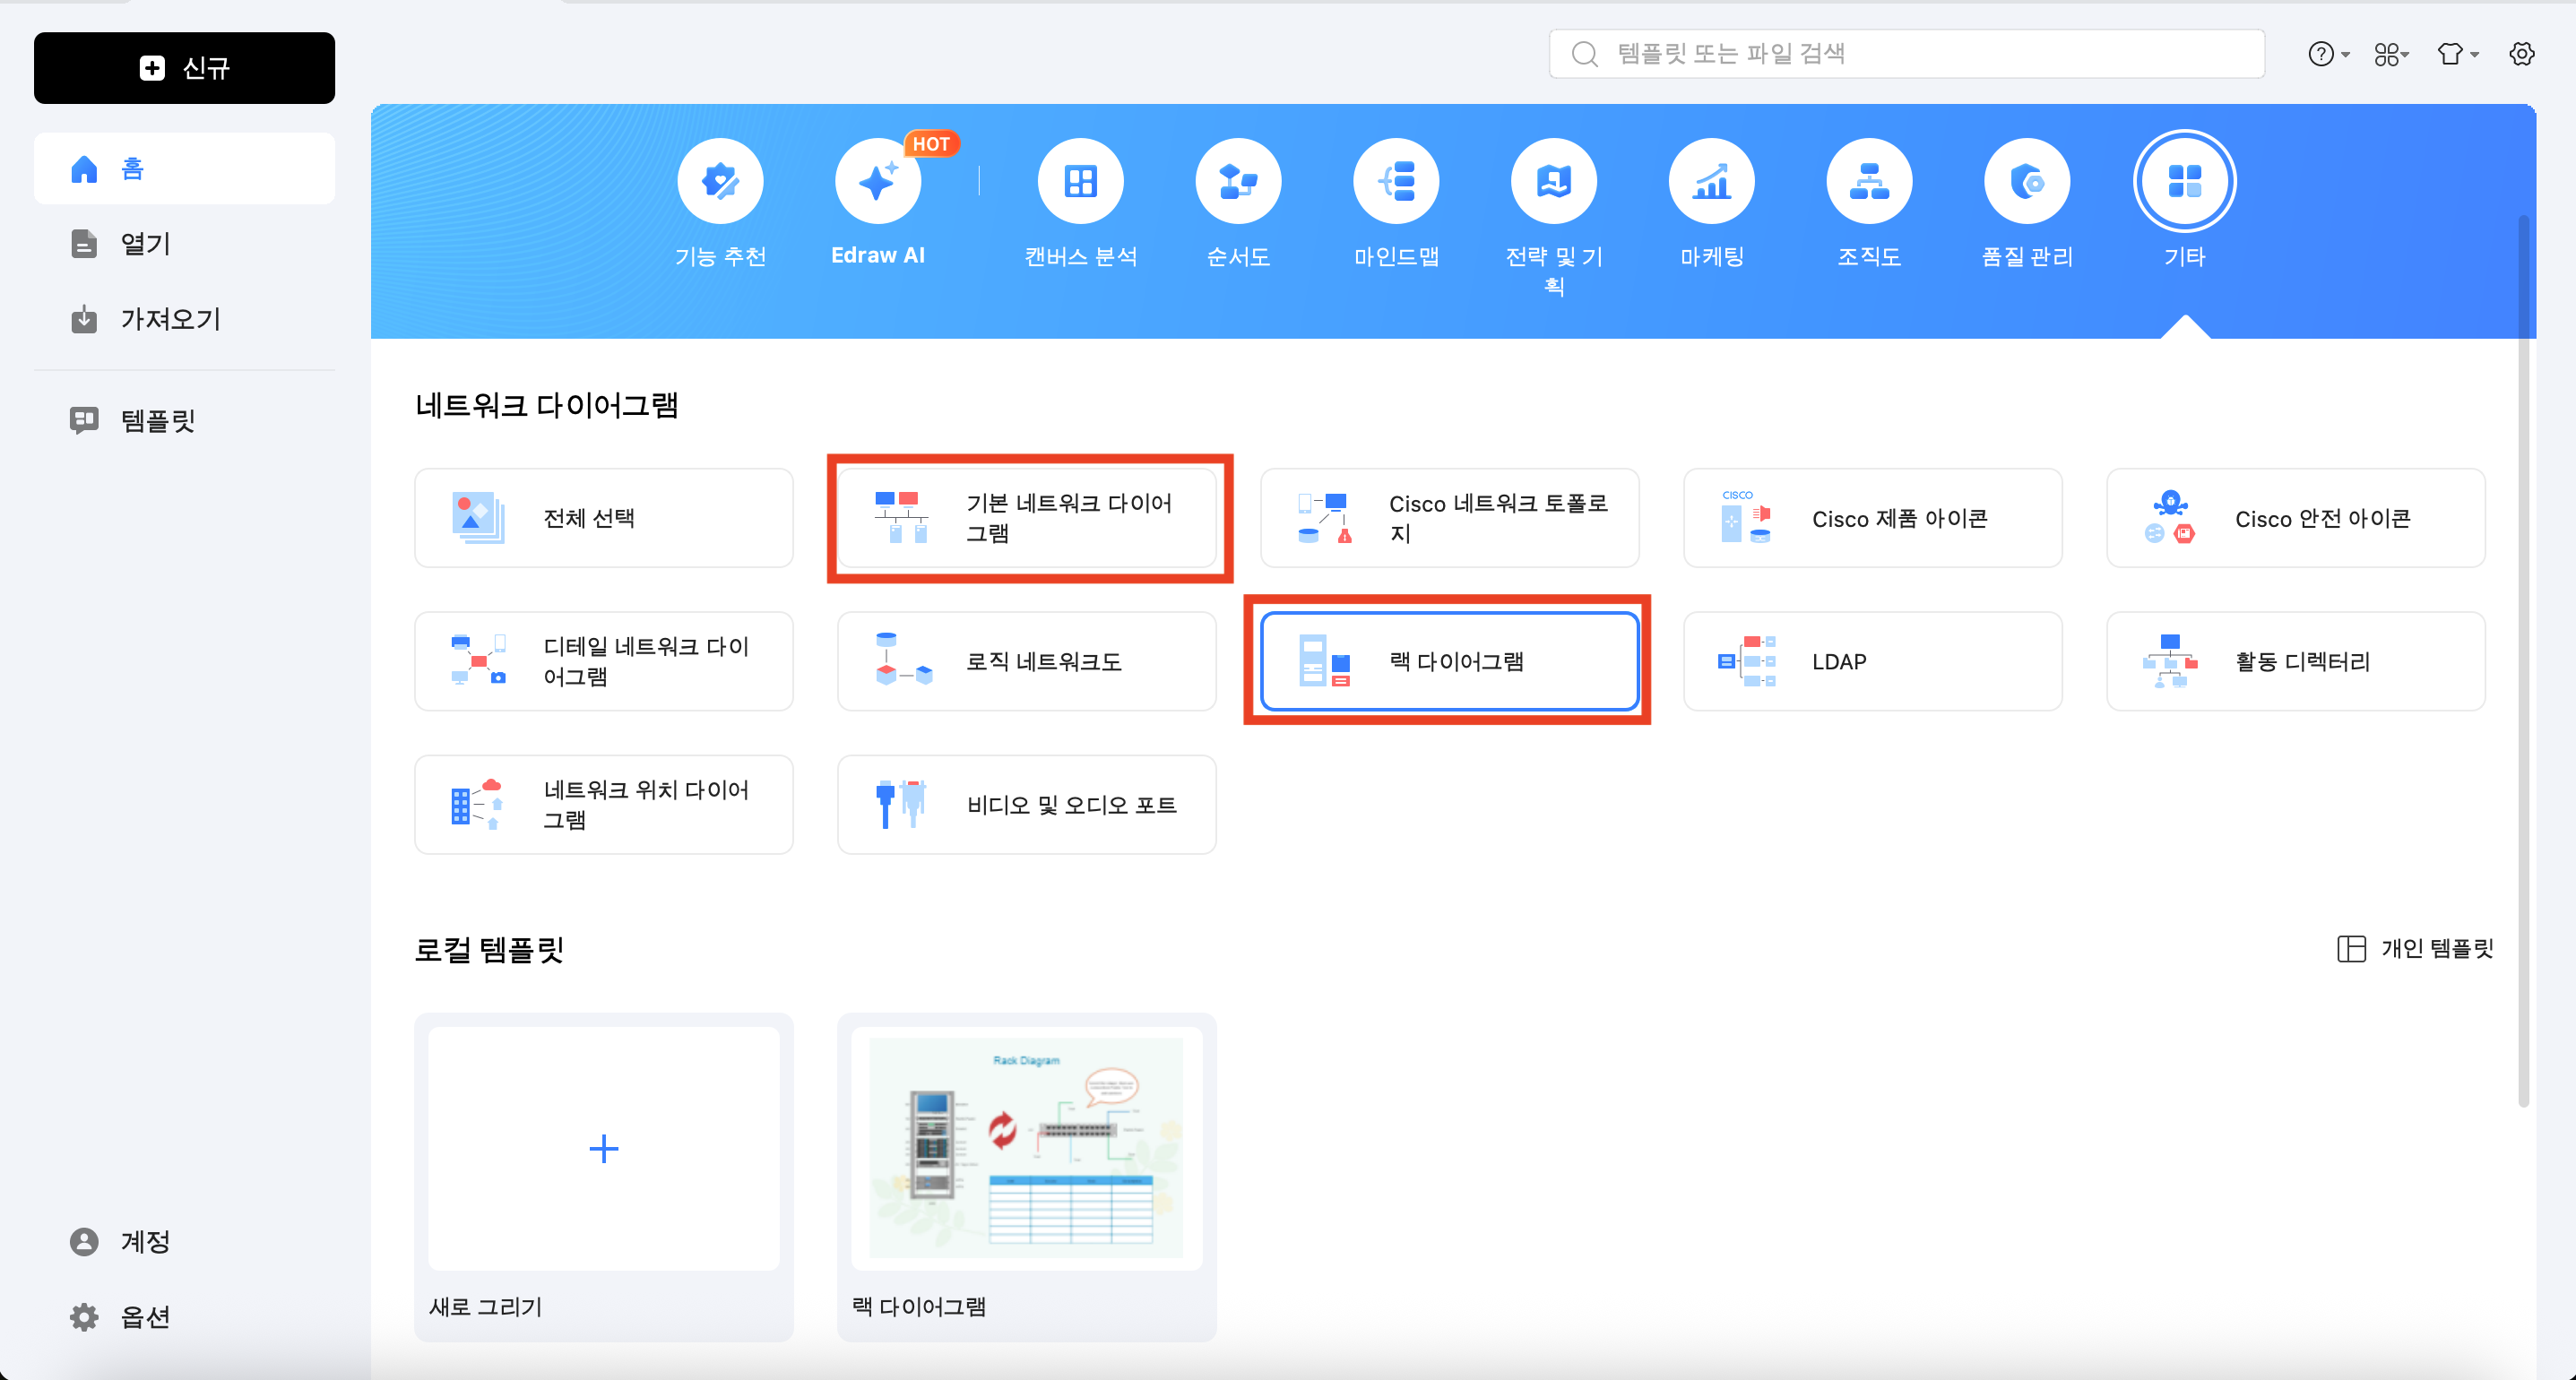Image resolution: width=2576 pixels, height=1380 pixels.
Task: Choose the LDAP card
Action: 1872,661
